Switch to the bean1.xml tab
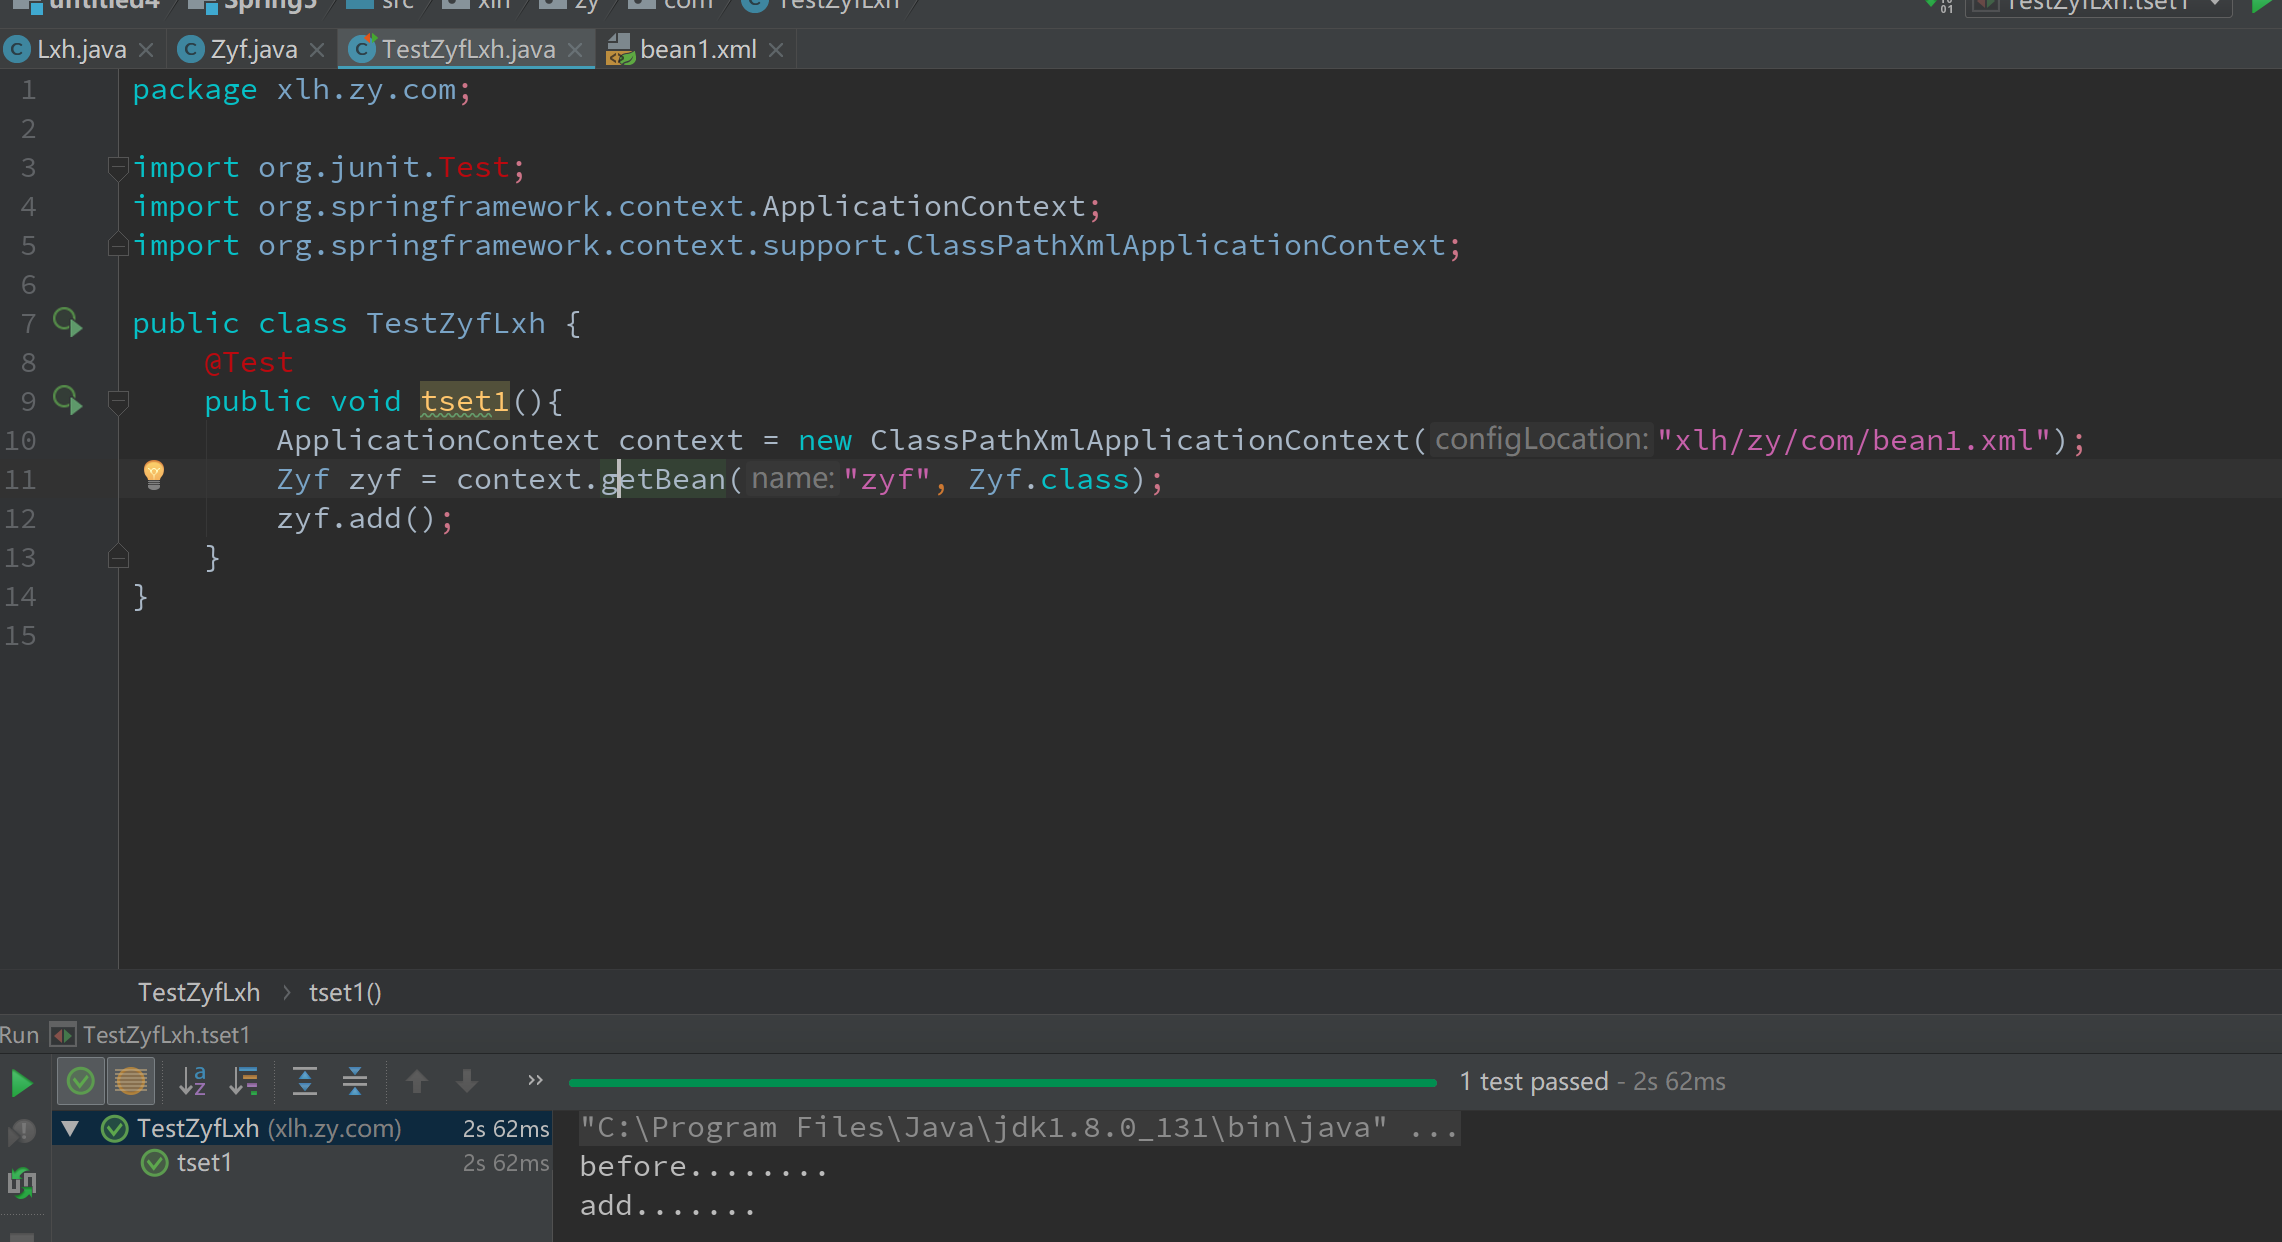Viewport: 2282px width, 1242px height. click(697, 49)
